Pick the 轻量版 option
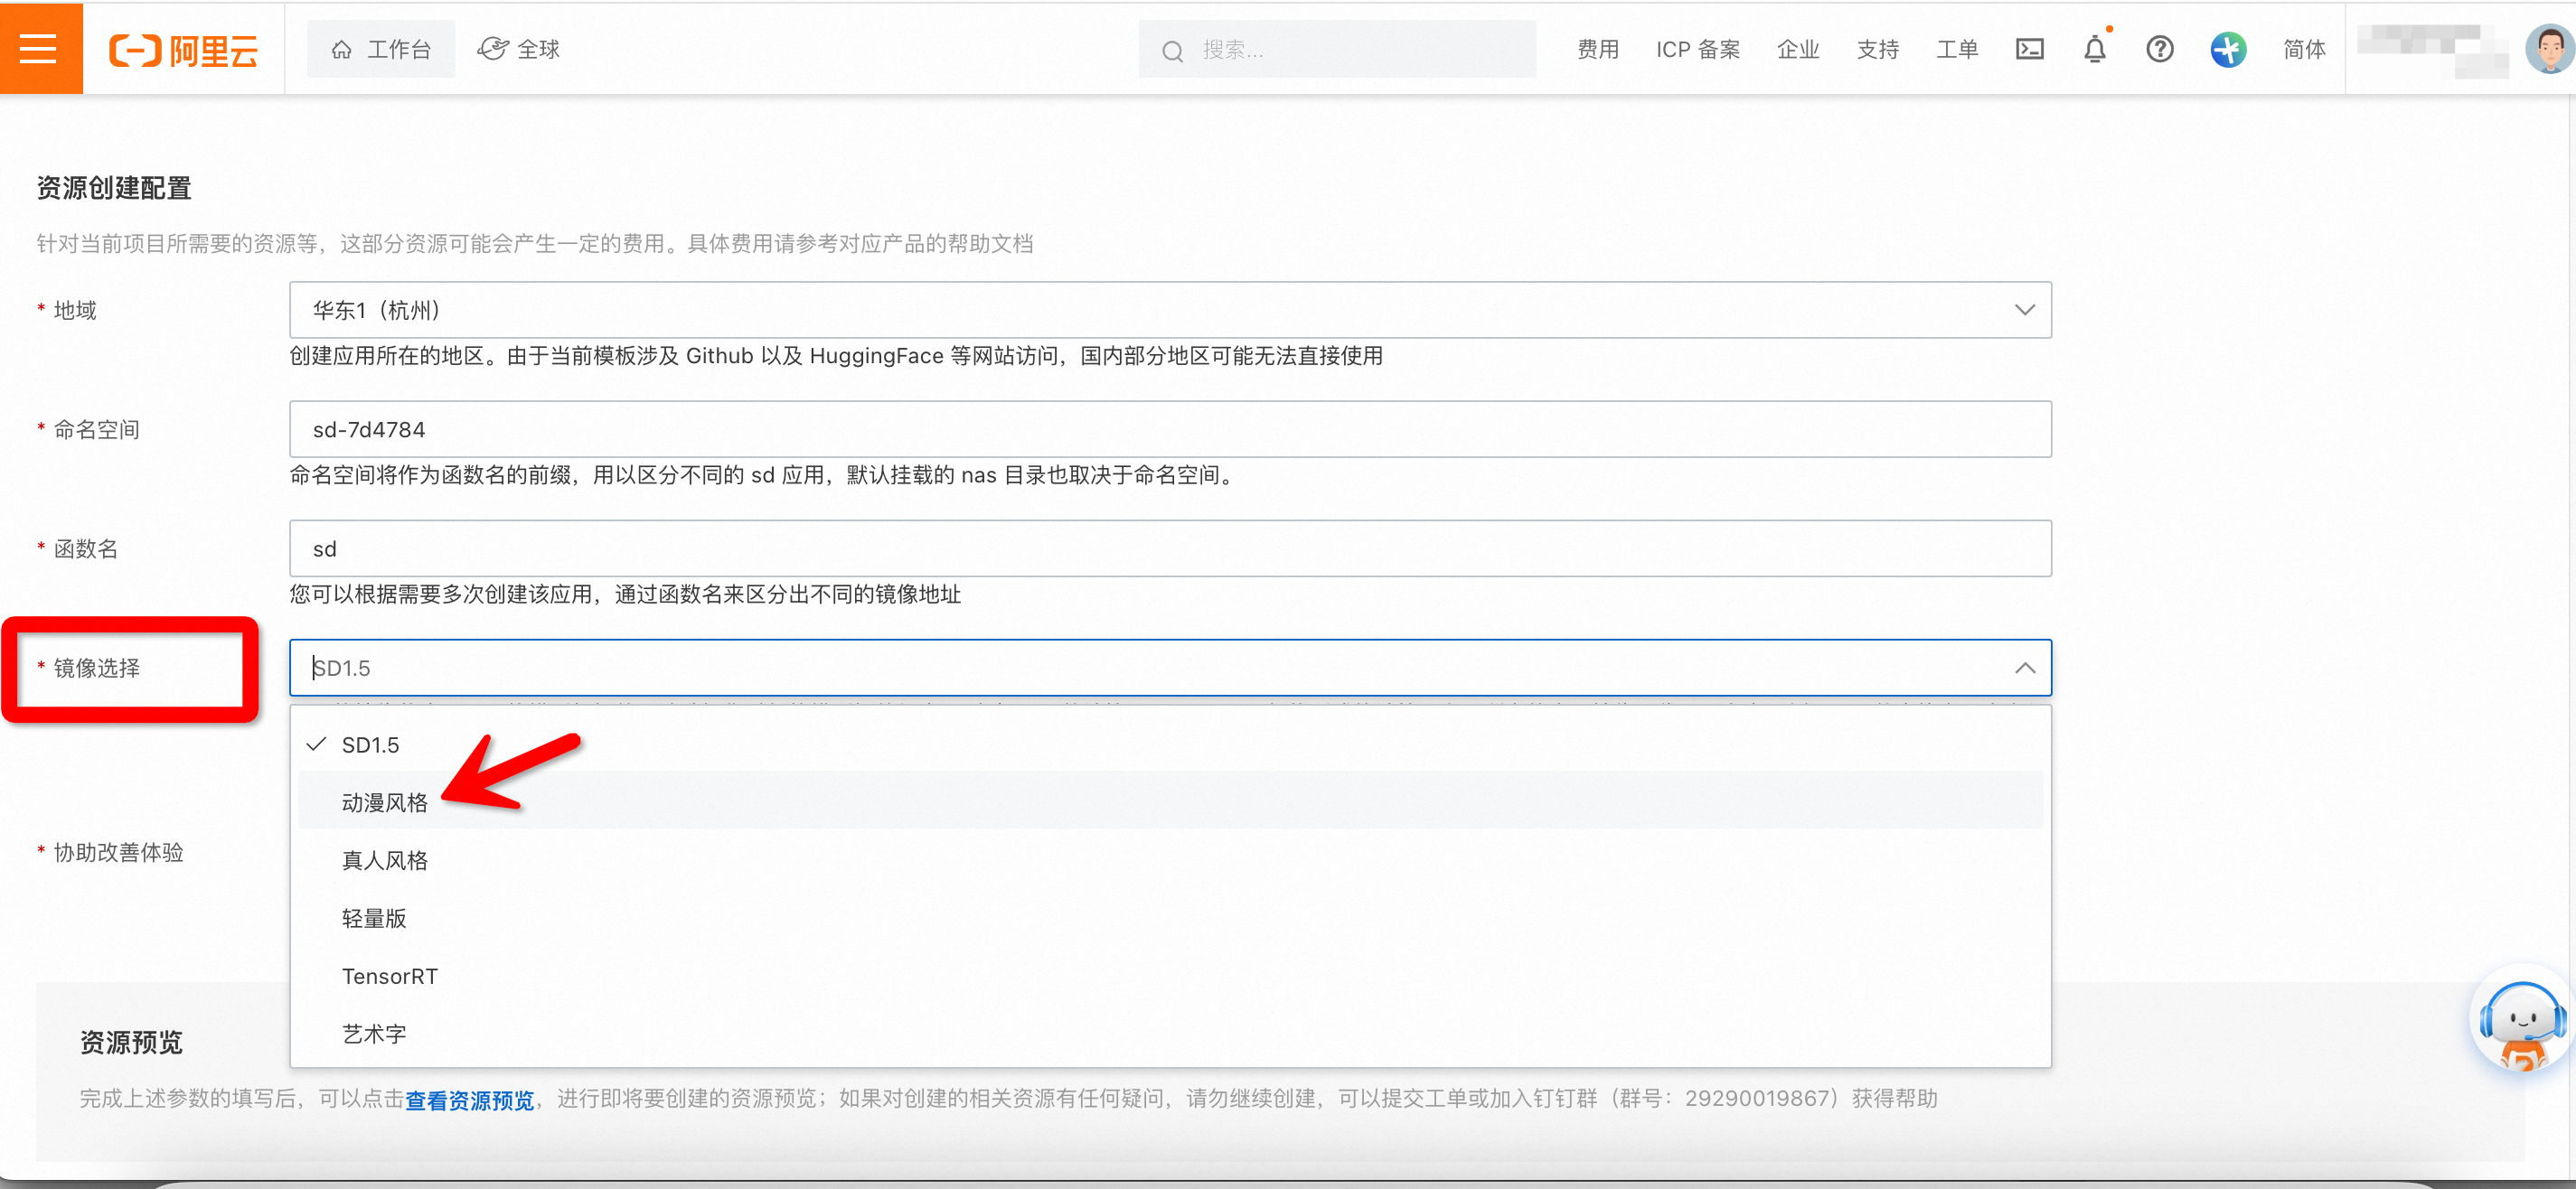Screen dimensions: 2576x1189 click(x=374, y=918)
